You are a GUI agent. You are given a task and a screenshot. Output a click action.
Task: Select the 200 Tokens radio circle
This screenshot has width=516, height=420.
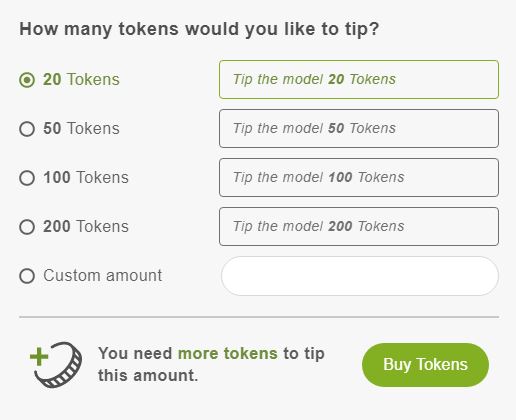click(x=27, y=227)
